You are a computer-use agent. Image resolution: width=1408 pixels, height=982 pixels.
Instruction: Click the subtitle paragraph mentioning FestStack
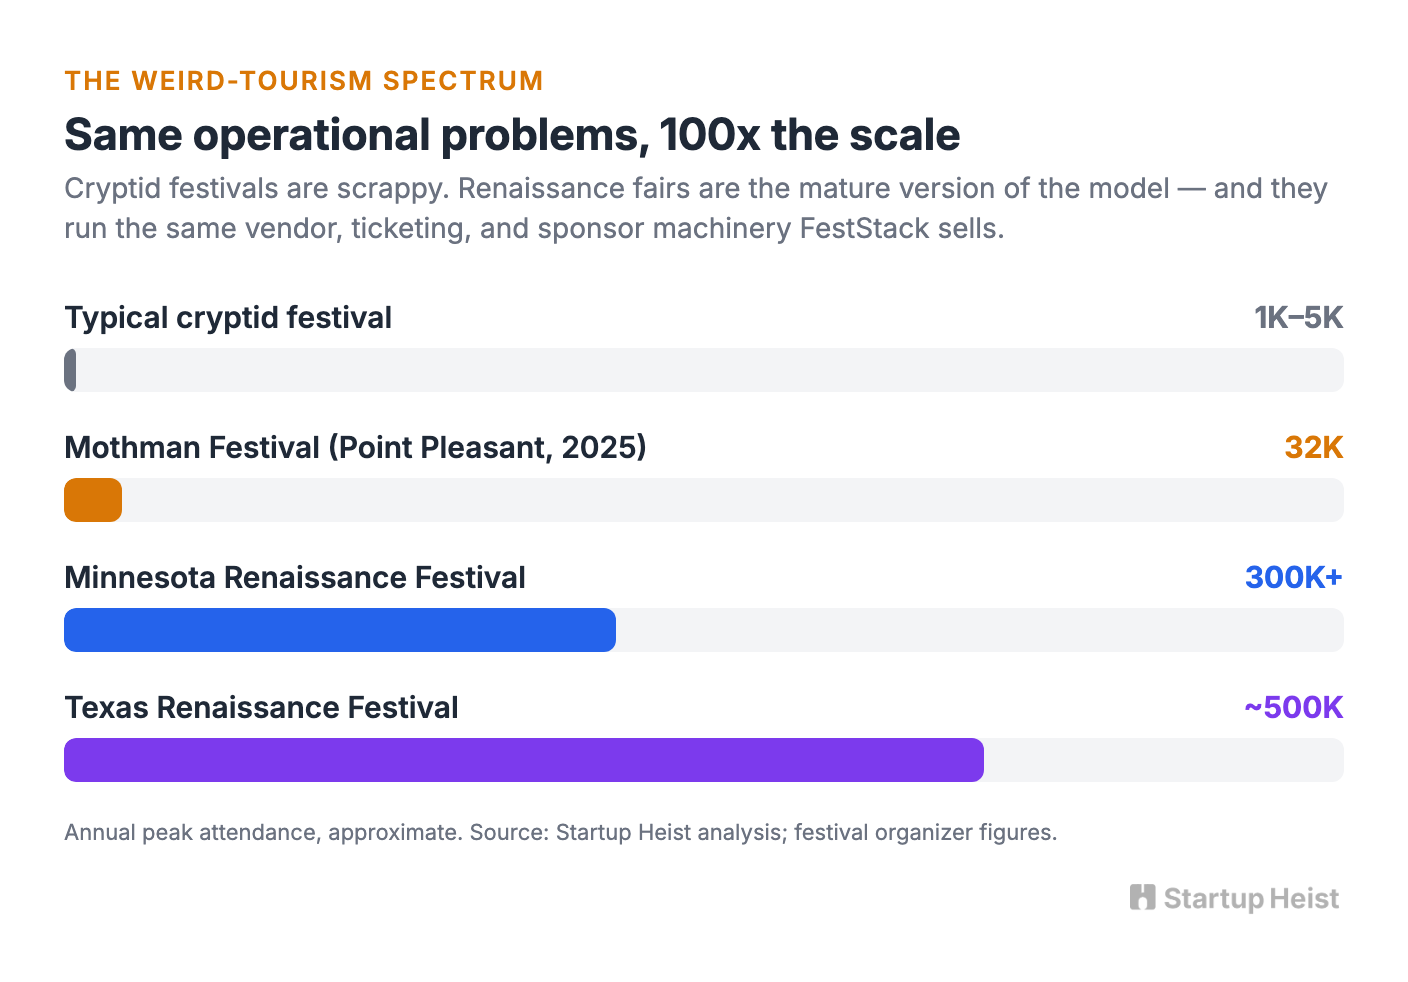(696, 208)
